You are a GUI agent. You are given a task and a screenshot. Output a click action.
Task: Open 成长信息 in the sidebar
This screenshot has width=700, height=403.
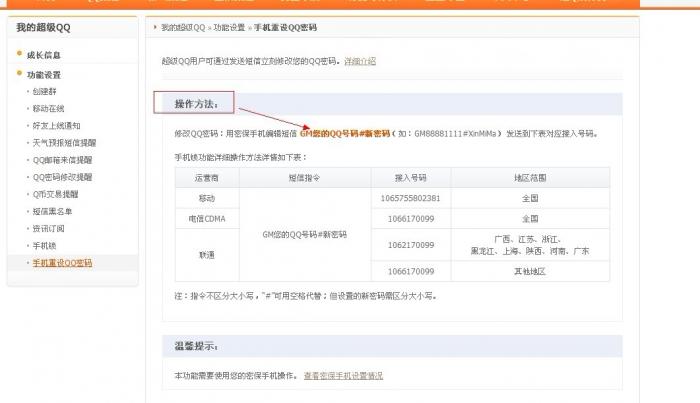(x=43, y=55)
